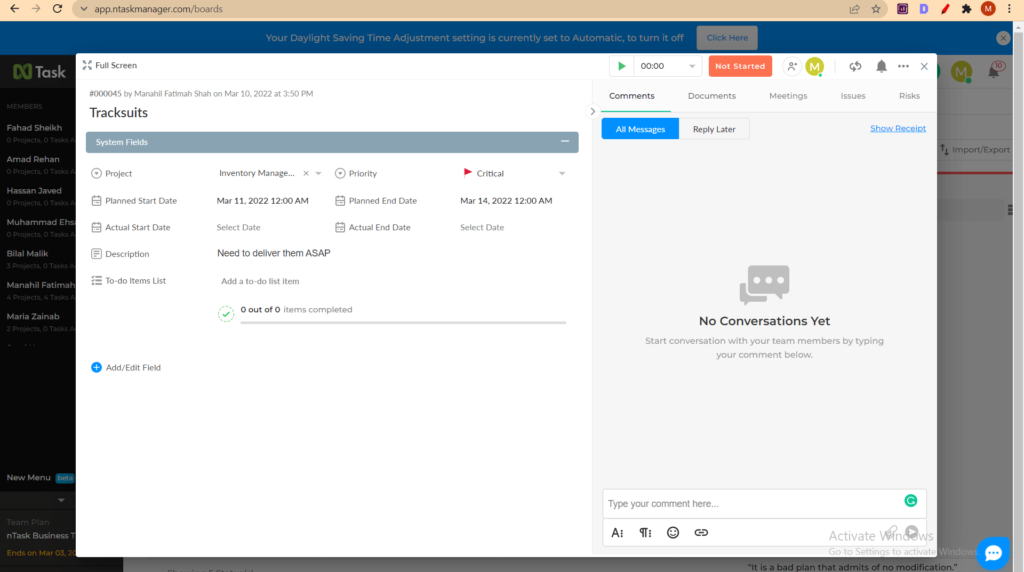This screenshot has height=572, width=1024.
Task: Click the browser address bar URL
Action: click(x=158, y=9)
